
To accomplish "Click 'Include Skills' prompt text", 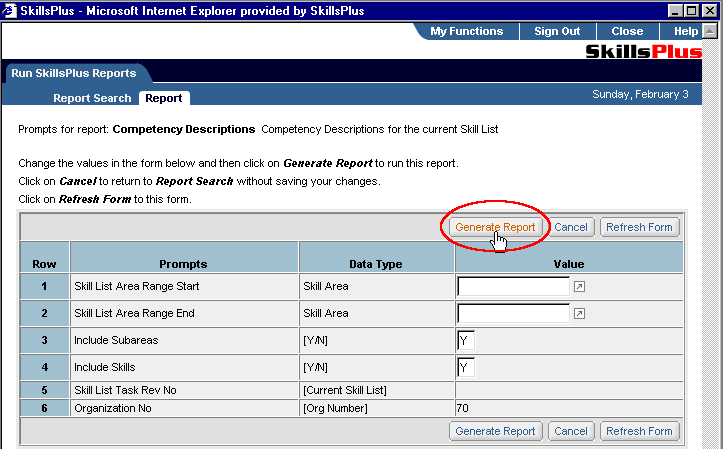I will tap(105, 367).
